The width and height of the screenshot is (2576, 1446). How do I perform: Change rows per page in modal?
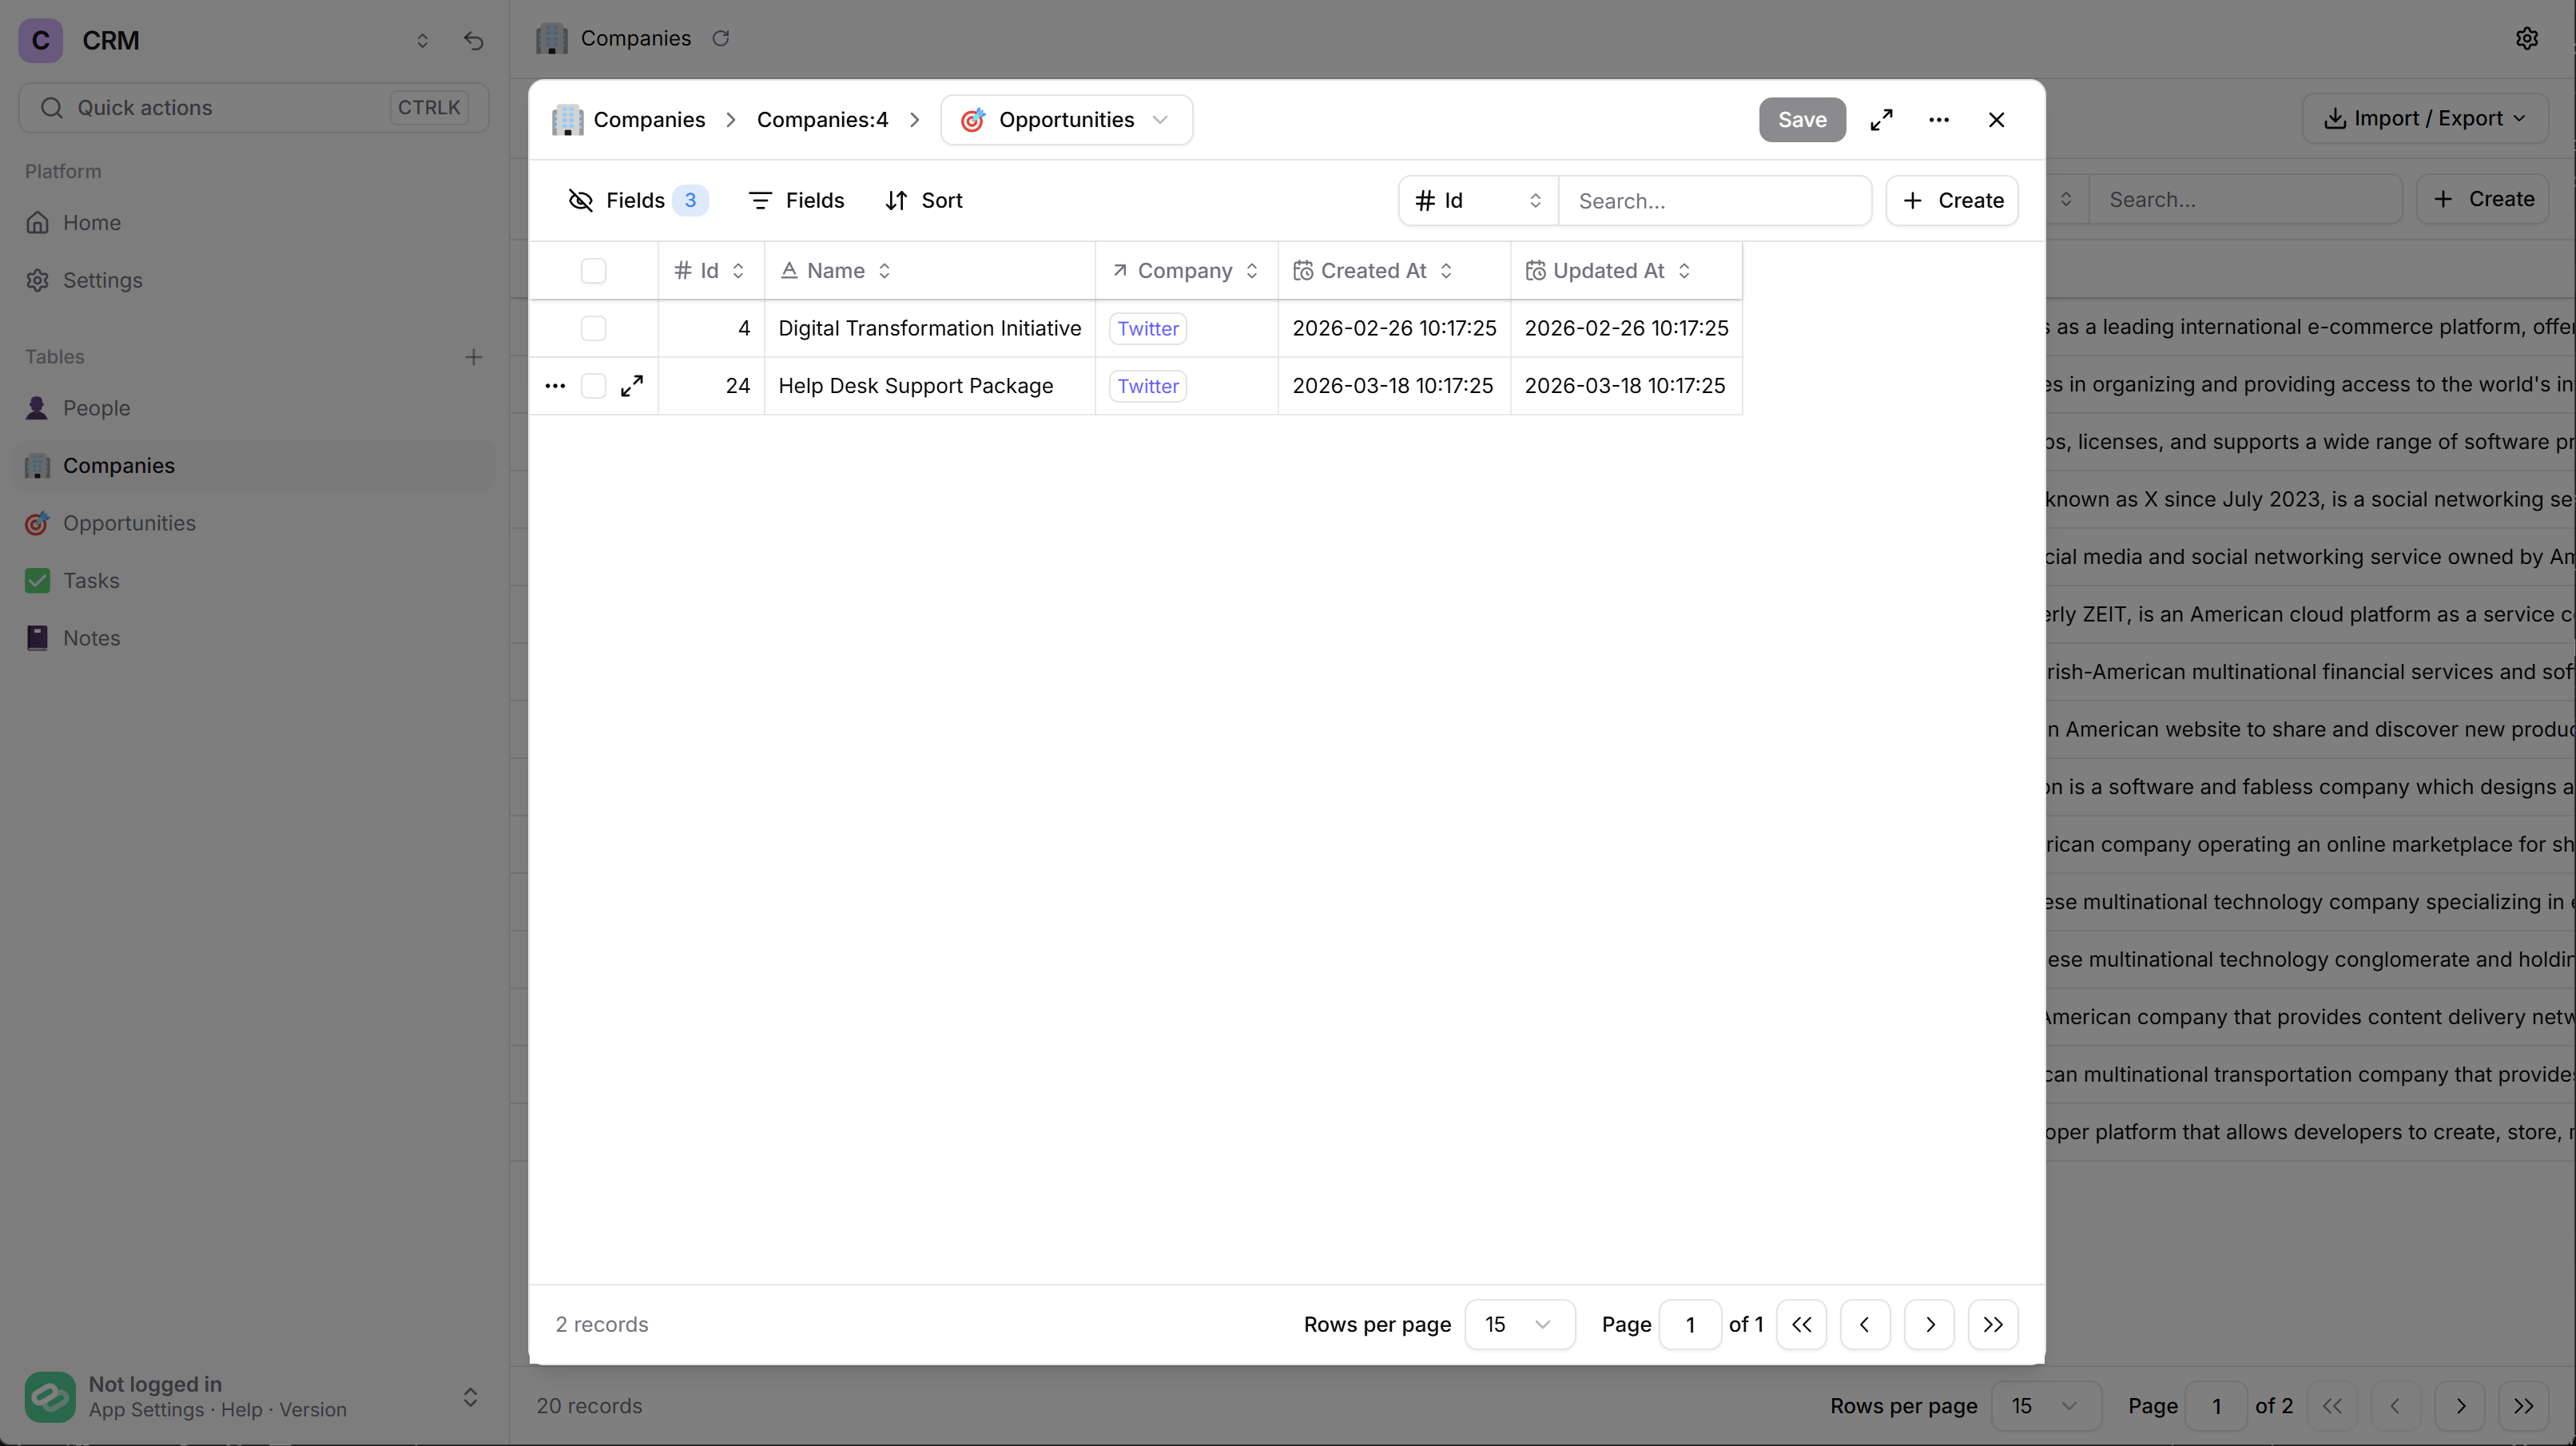pyautogui.click(x=1518, y=1324)
